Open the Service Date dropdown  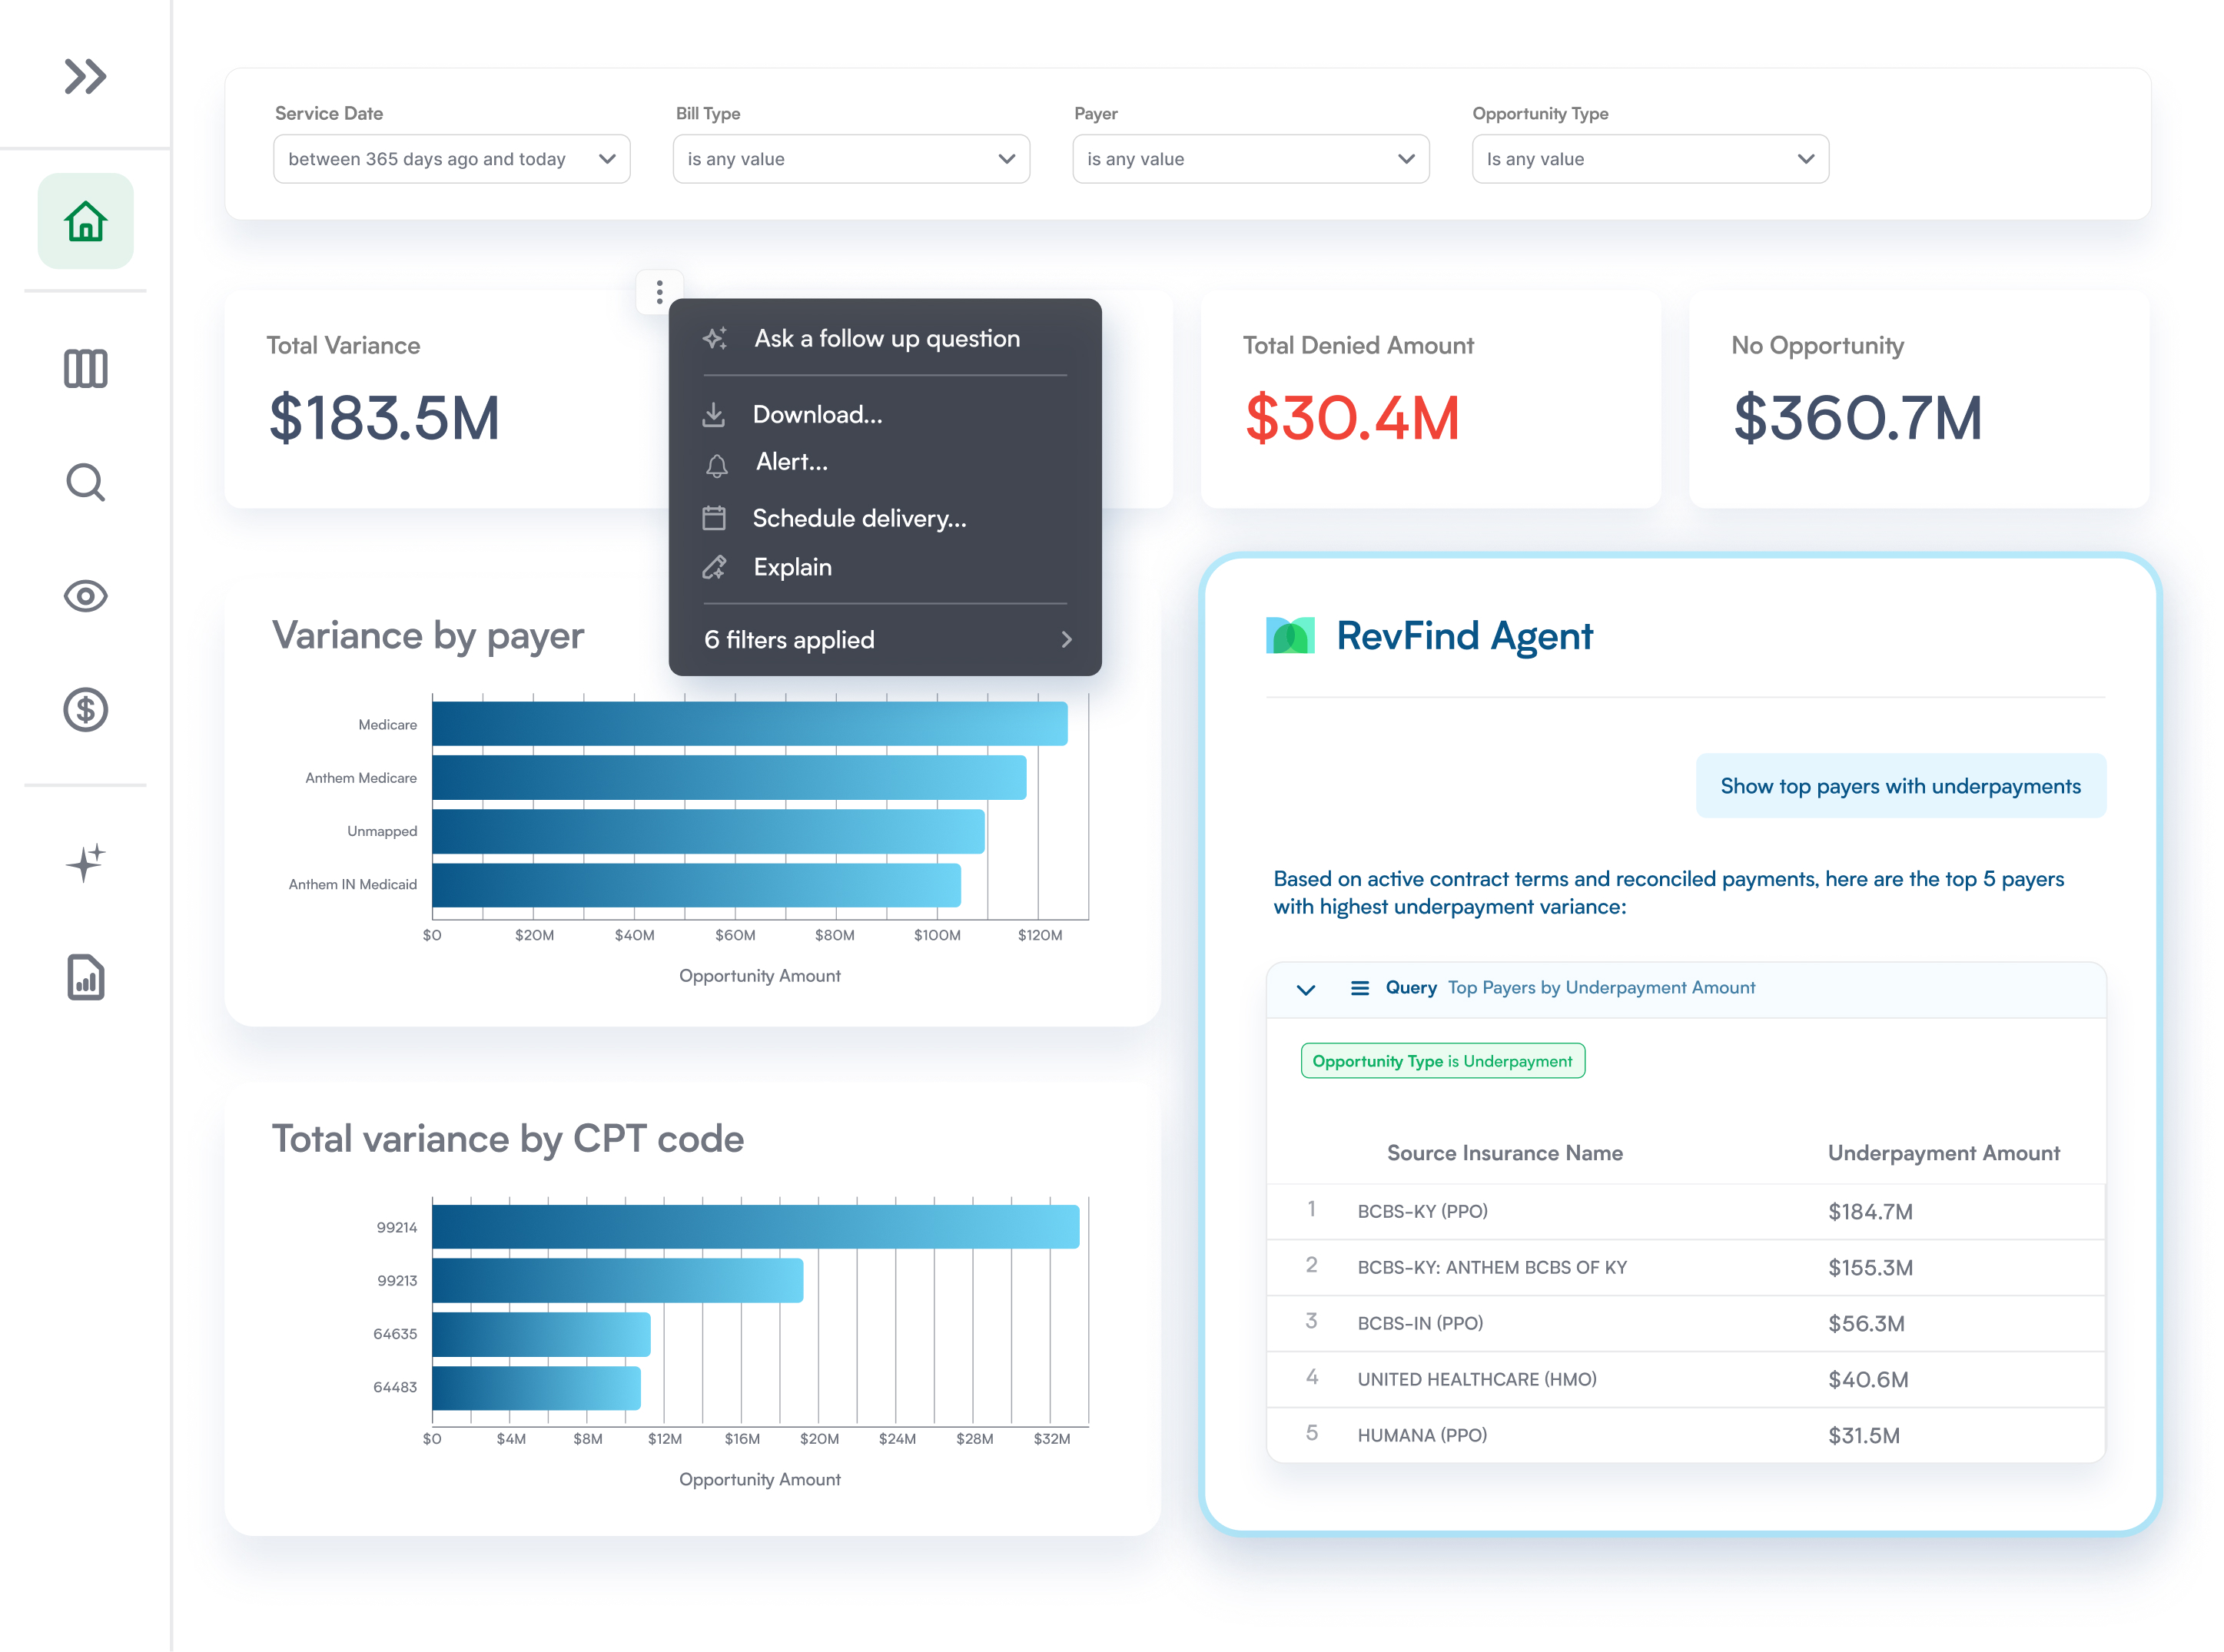click(451, 159)
